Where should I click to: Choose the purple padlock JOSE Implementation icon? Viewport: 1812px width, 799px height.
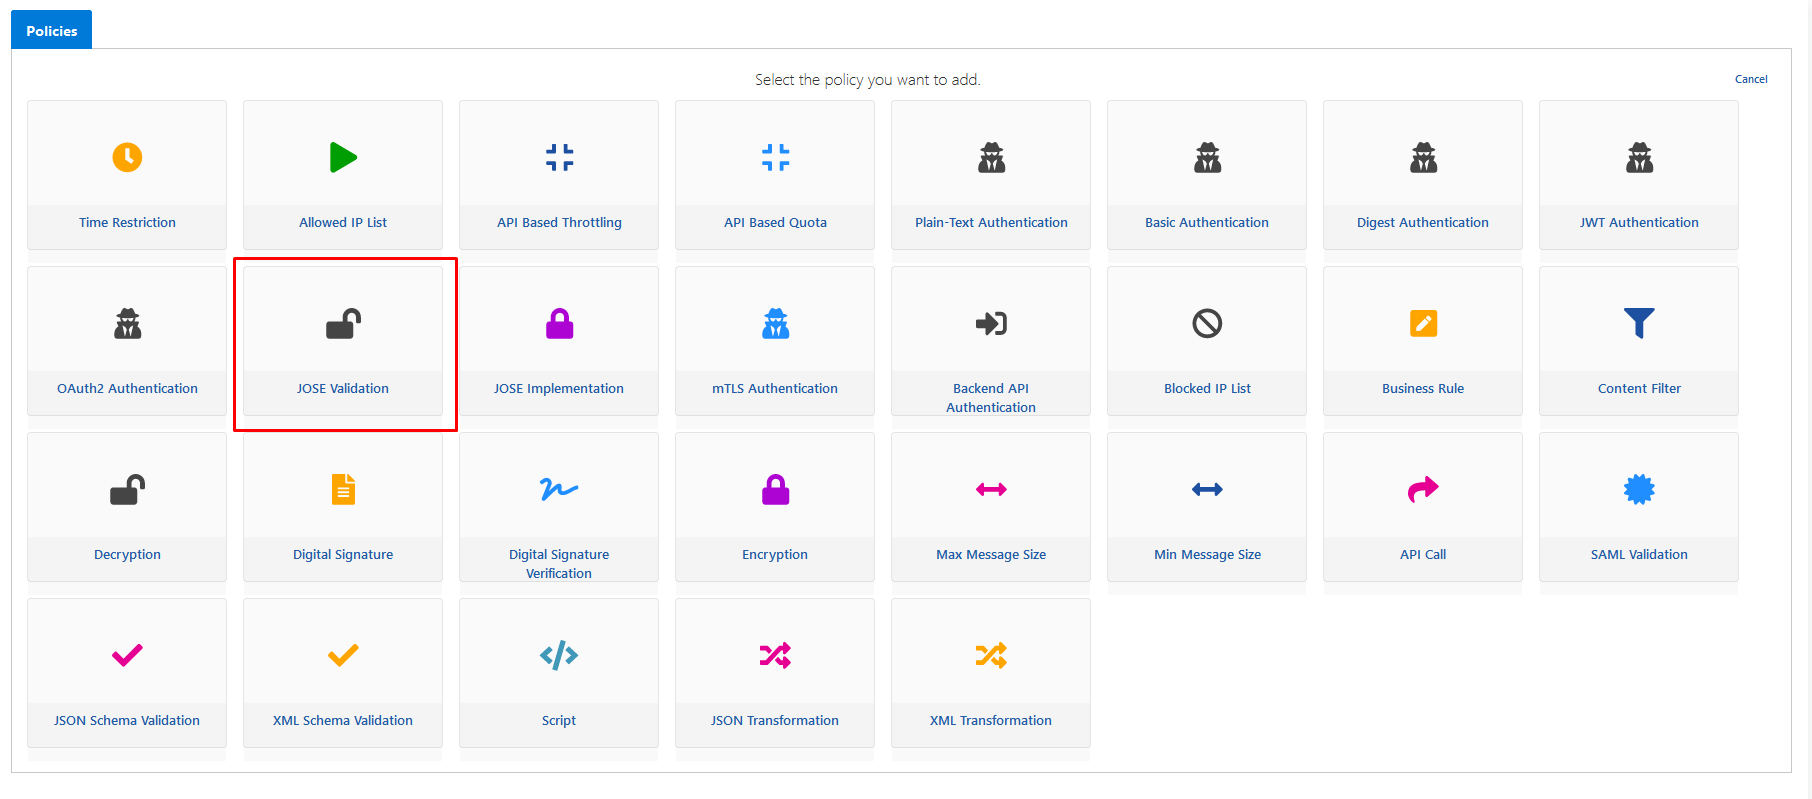[x=559, y=324]
